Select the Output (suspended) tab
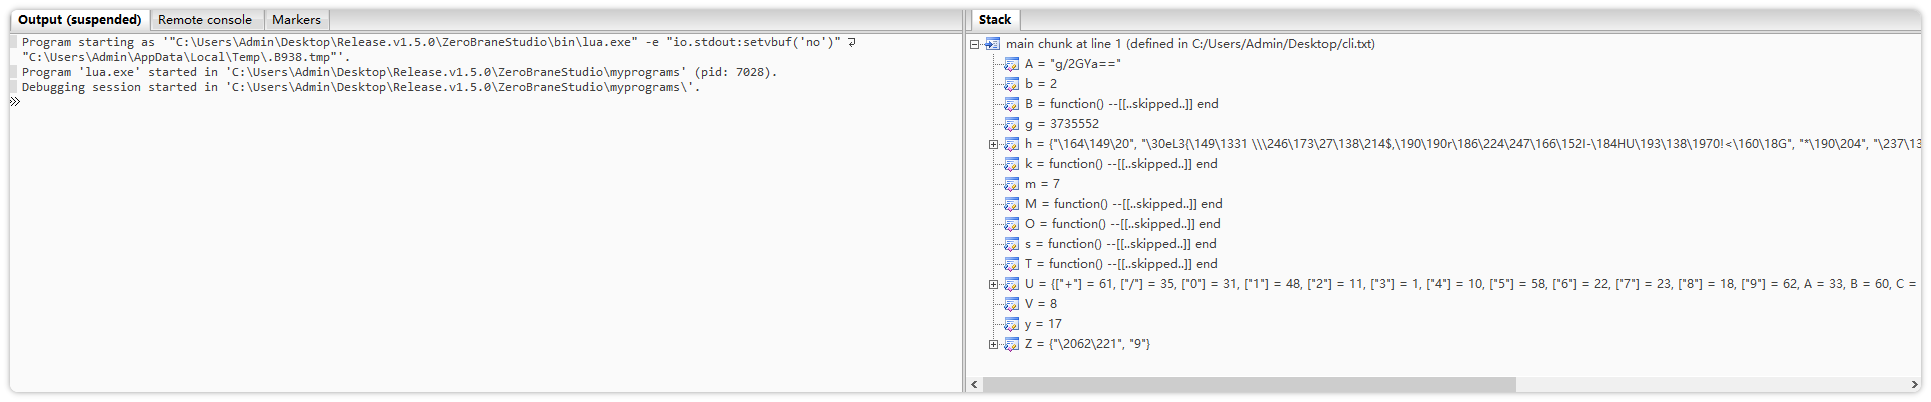 (80, 20)
